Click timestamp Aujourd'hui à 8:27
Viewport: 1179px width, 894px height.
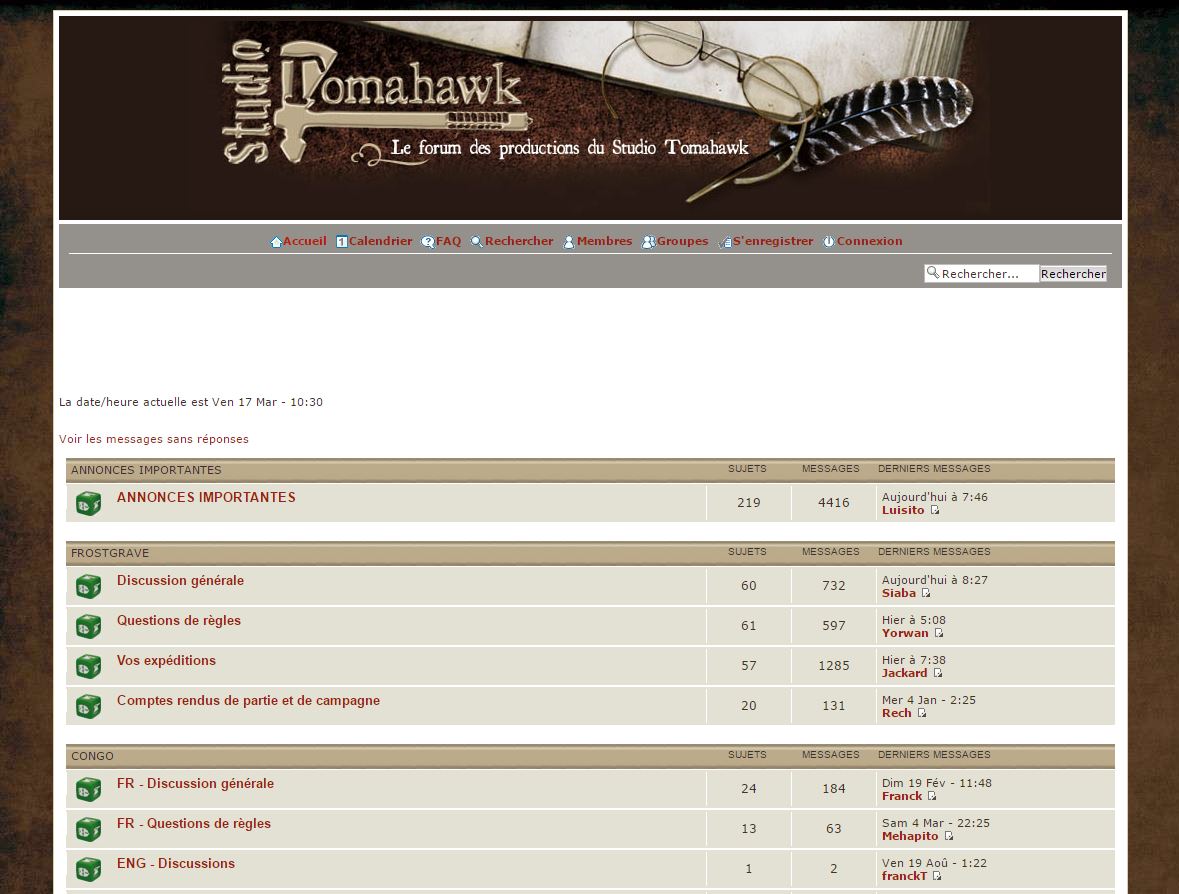935,580
